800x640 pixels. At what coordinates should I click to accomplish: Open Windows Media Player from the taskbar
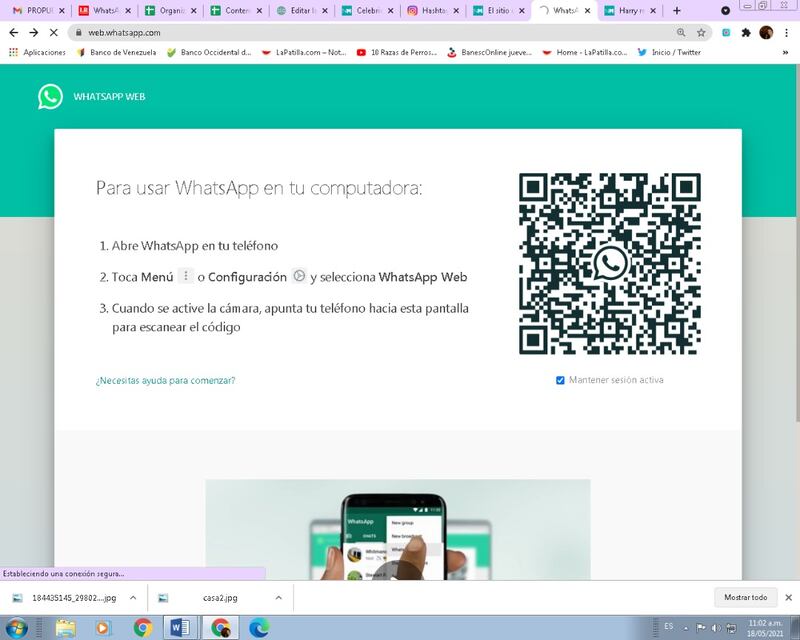point(103,627)
